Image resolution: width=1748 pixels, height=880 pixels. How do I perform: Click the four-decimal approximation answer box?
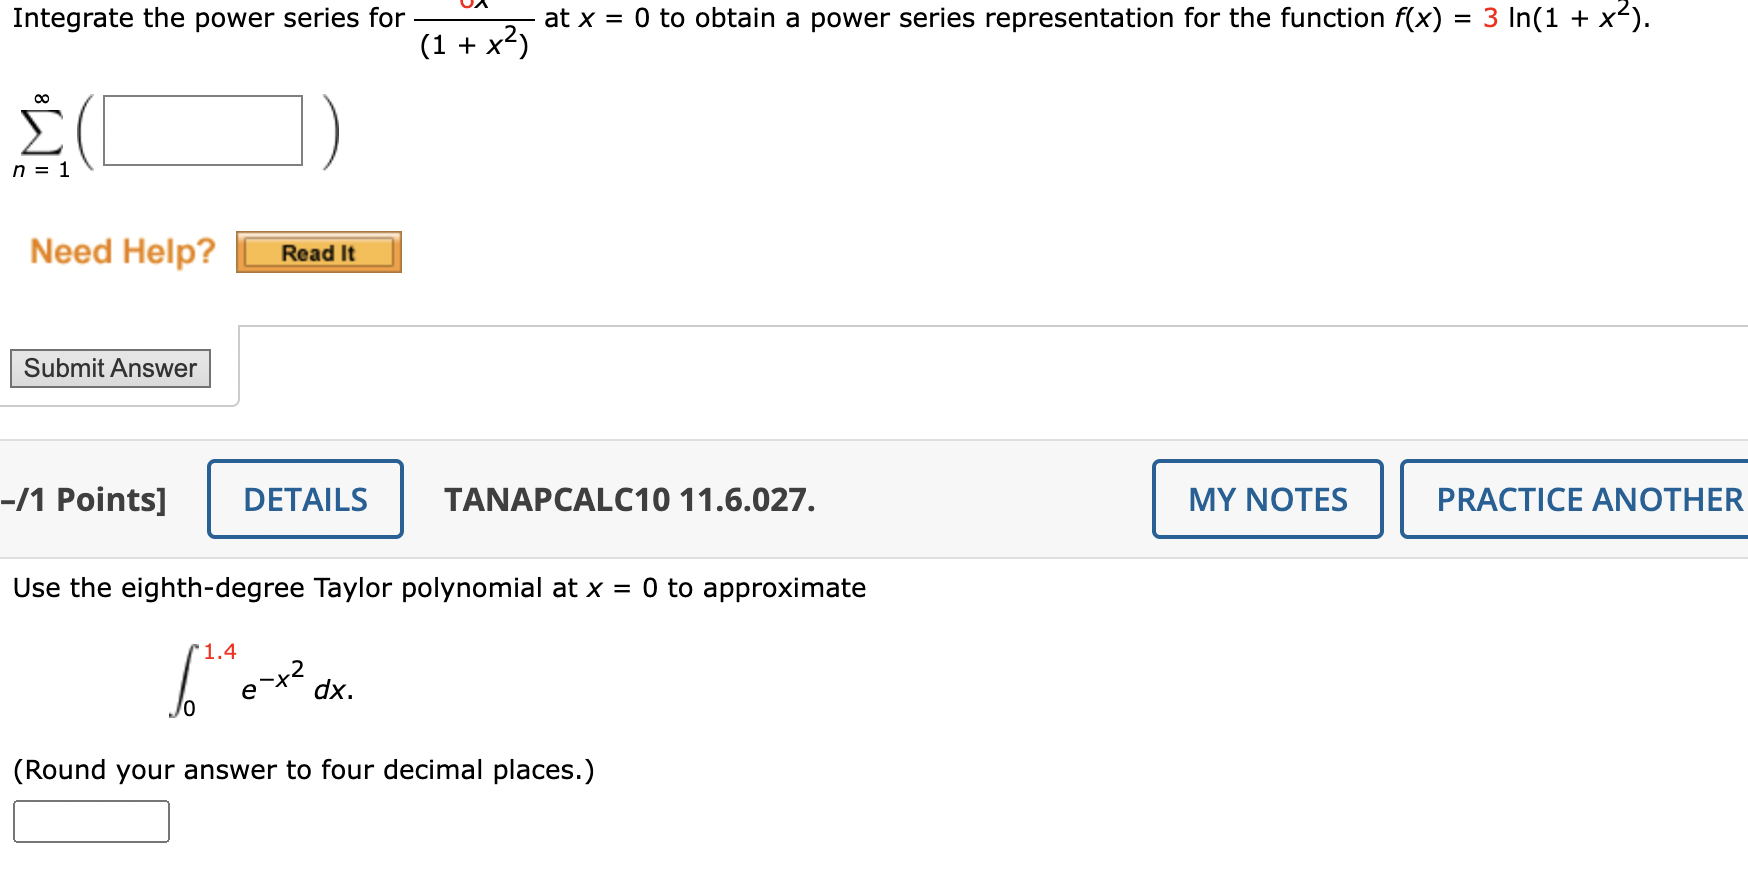(90, 821)
